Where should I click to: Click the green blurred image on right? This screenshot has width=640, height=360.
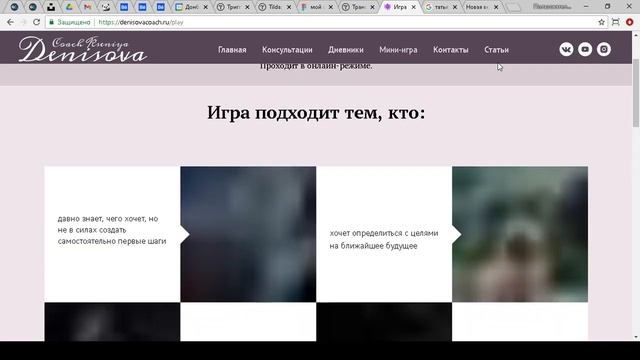520,234
